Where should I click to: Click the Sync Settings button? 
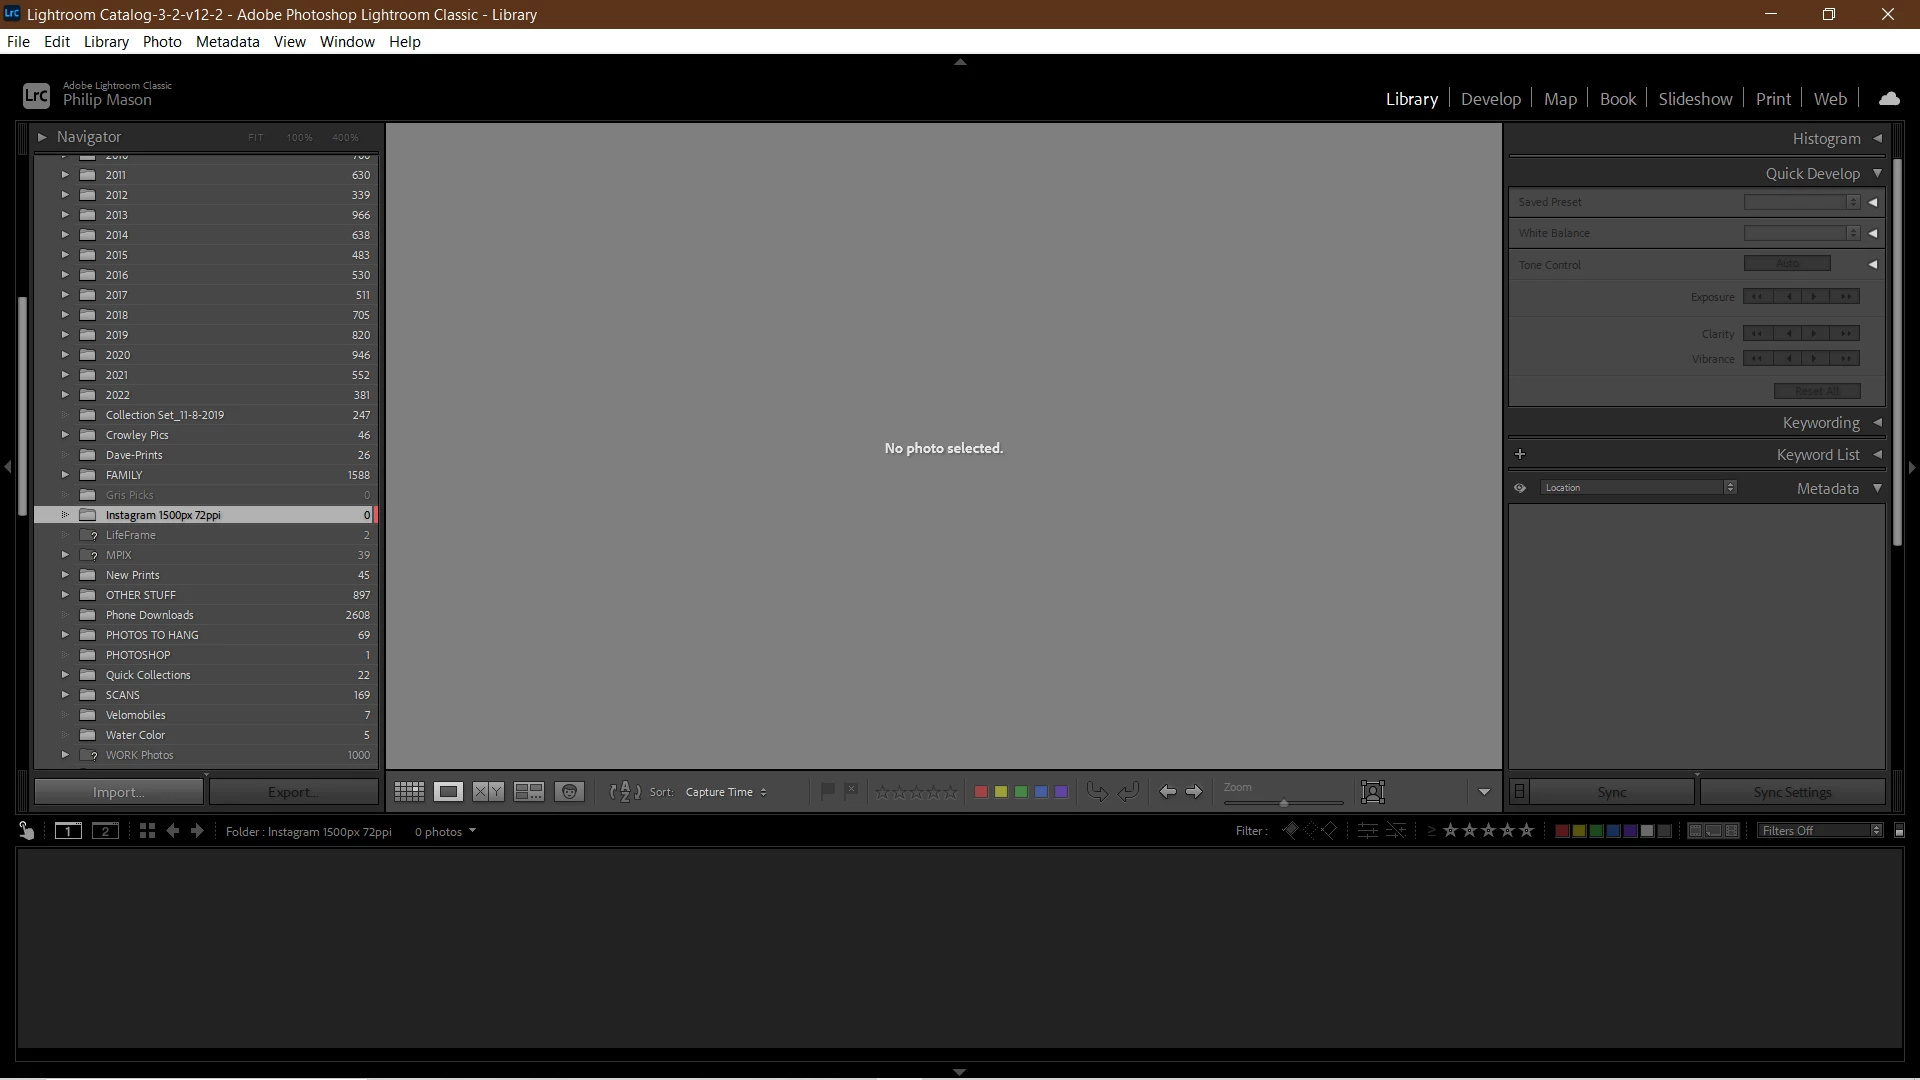[1792, 792]
